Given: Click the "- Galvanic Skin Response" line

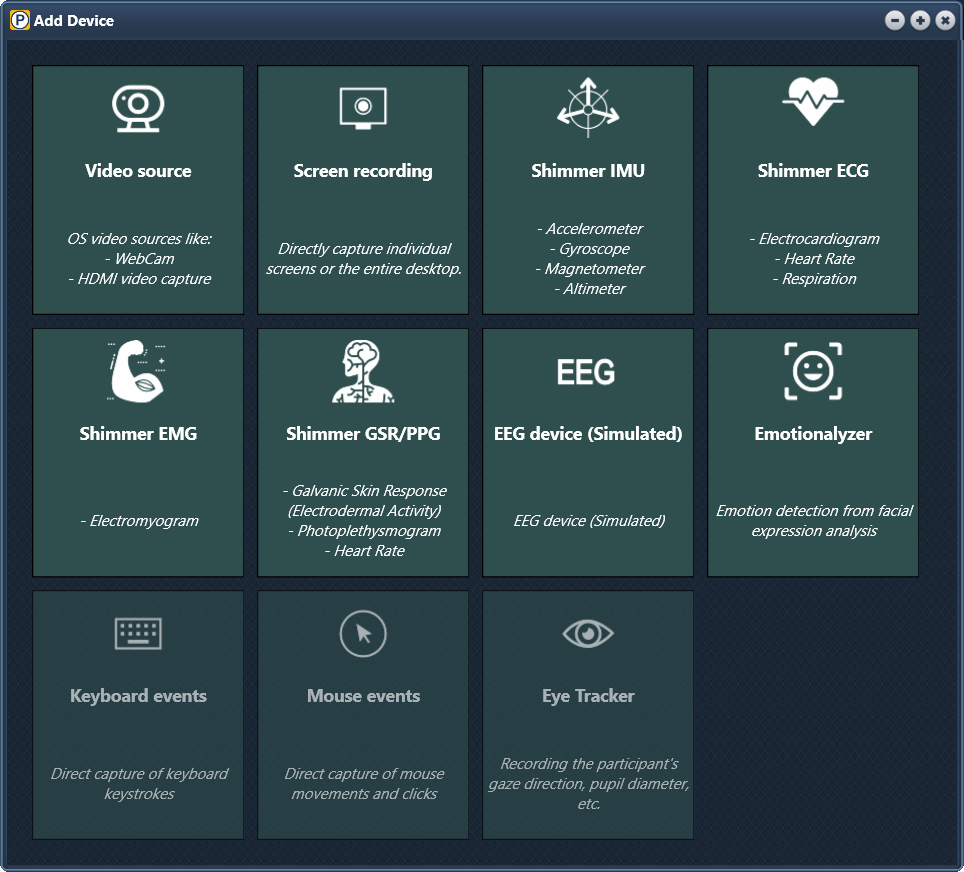Looking at the screenshot, I should 365,491.
